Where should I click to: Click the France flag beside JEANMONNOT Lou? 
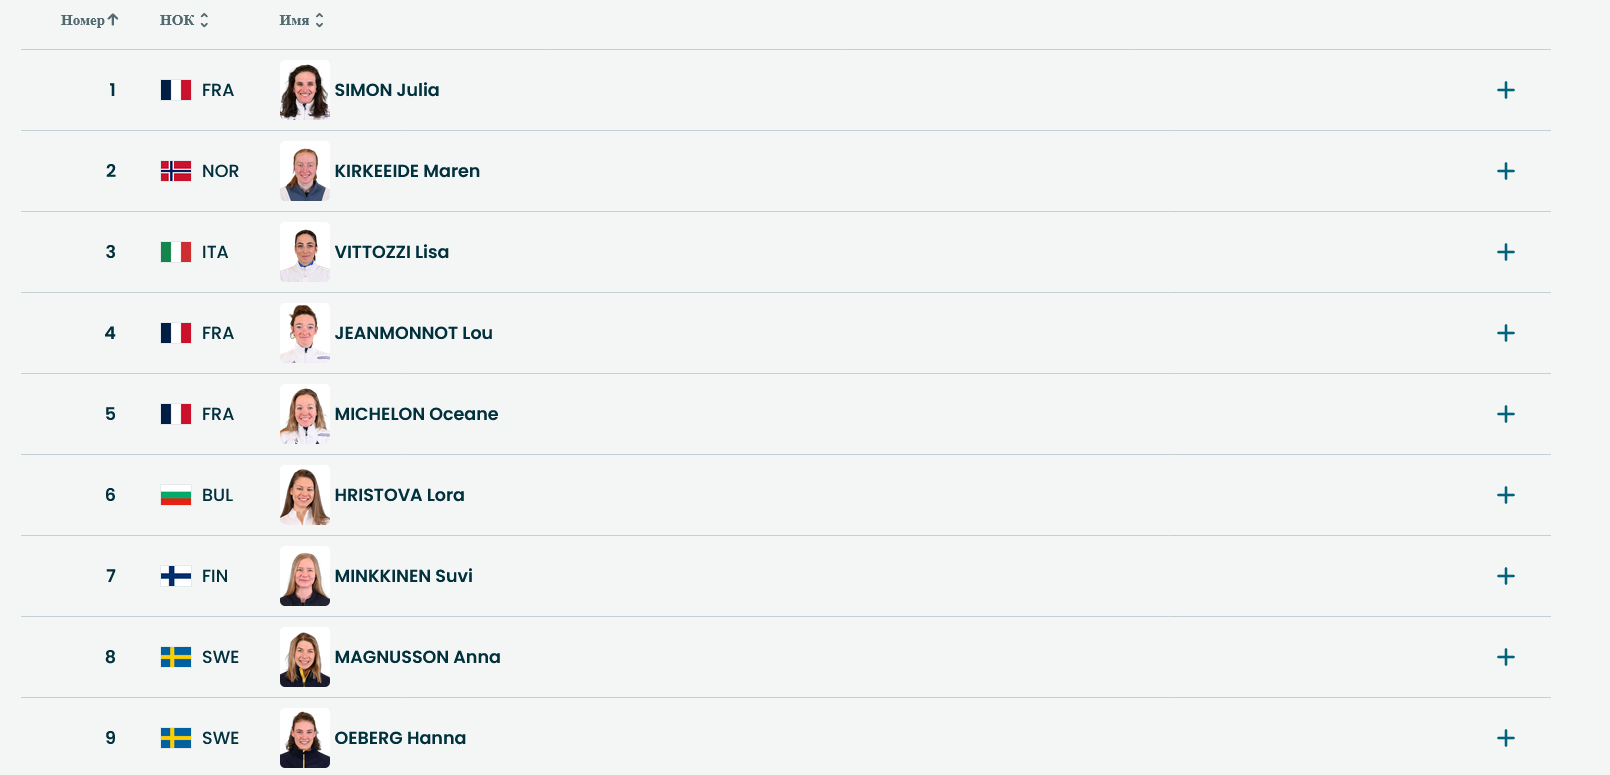[x=176, y=333]
